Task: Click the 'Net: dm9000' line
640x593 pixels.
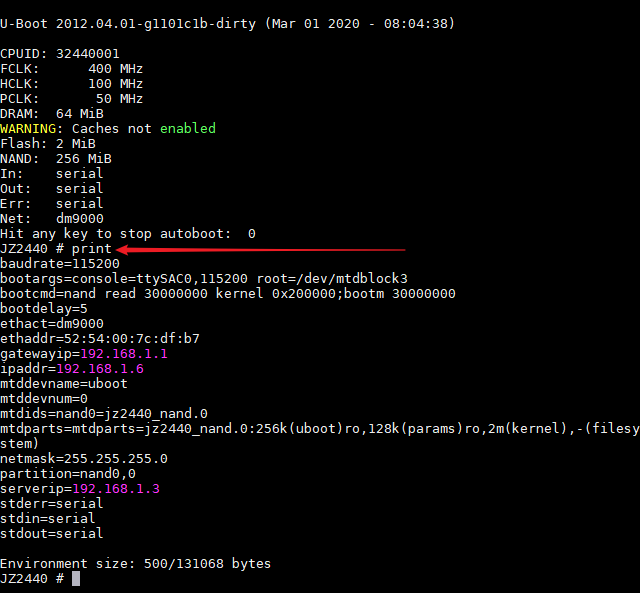Action: point(52,219)
